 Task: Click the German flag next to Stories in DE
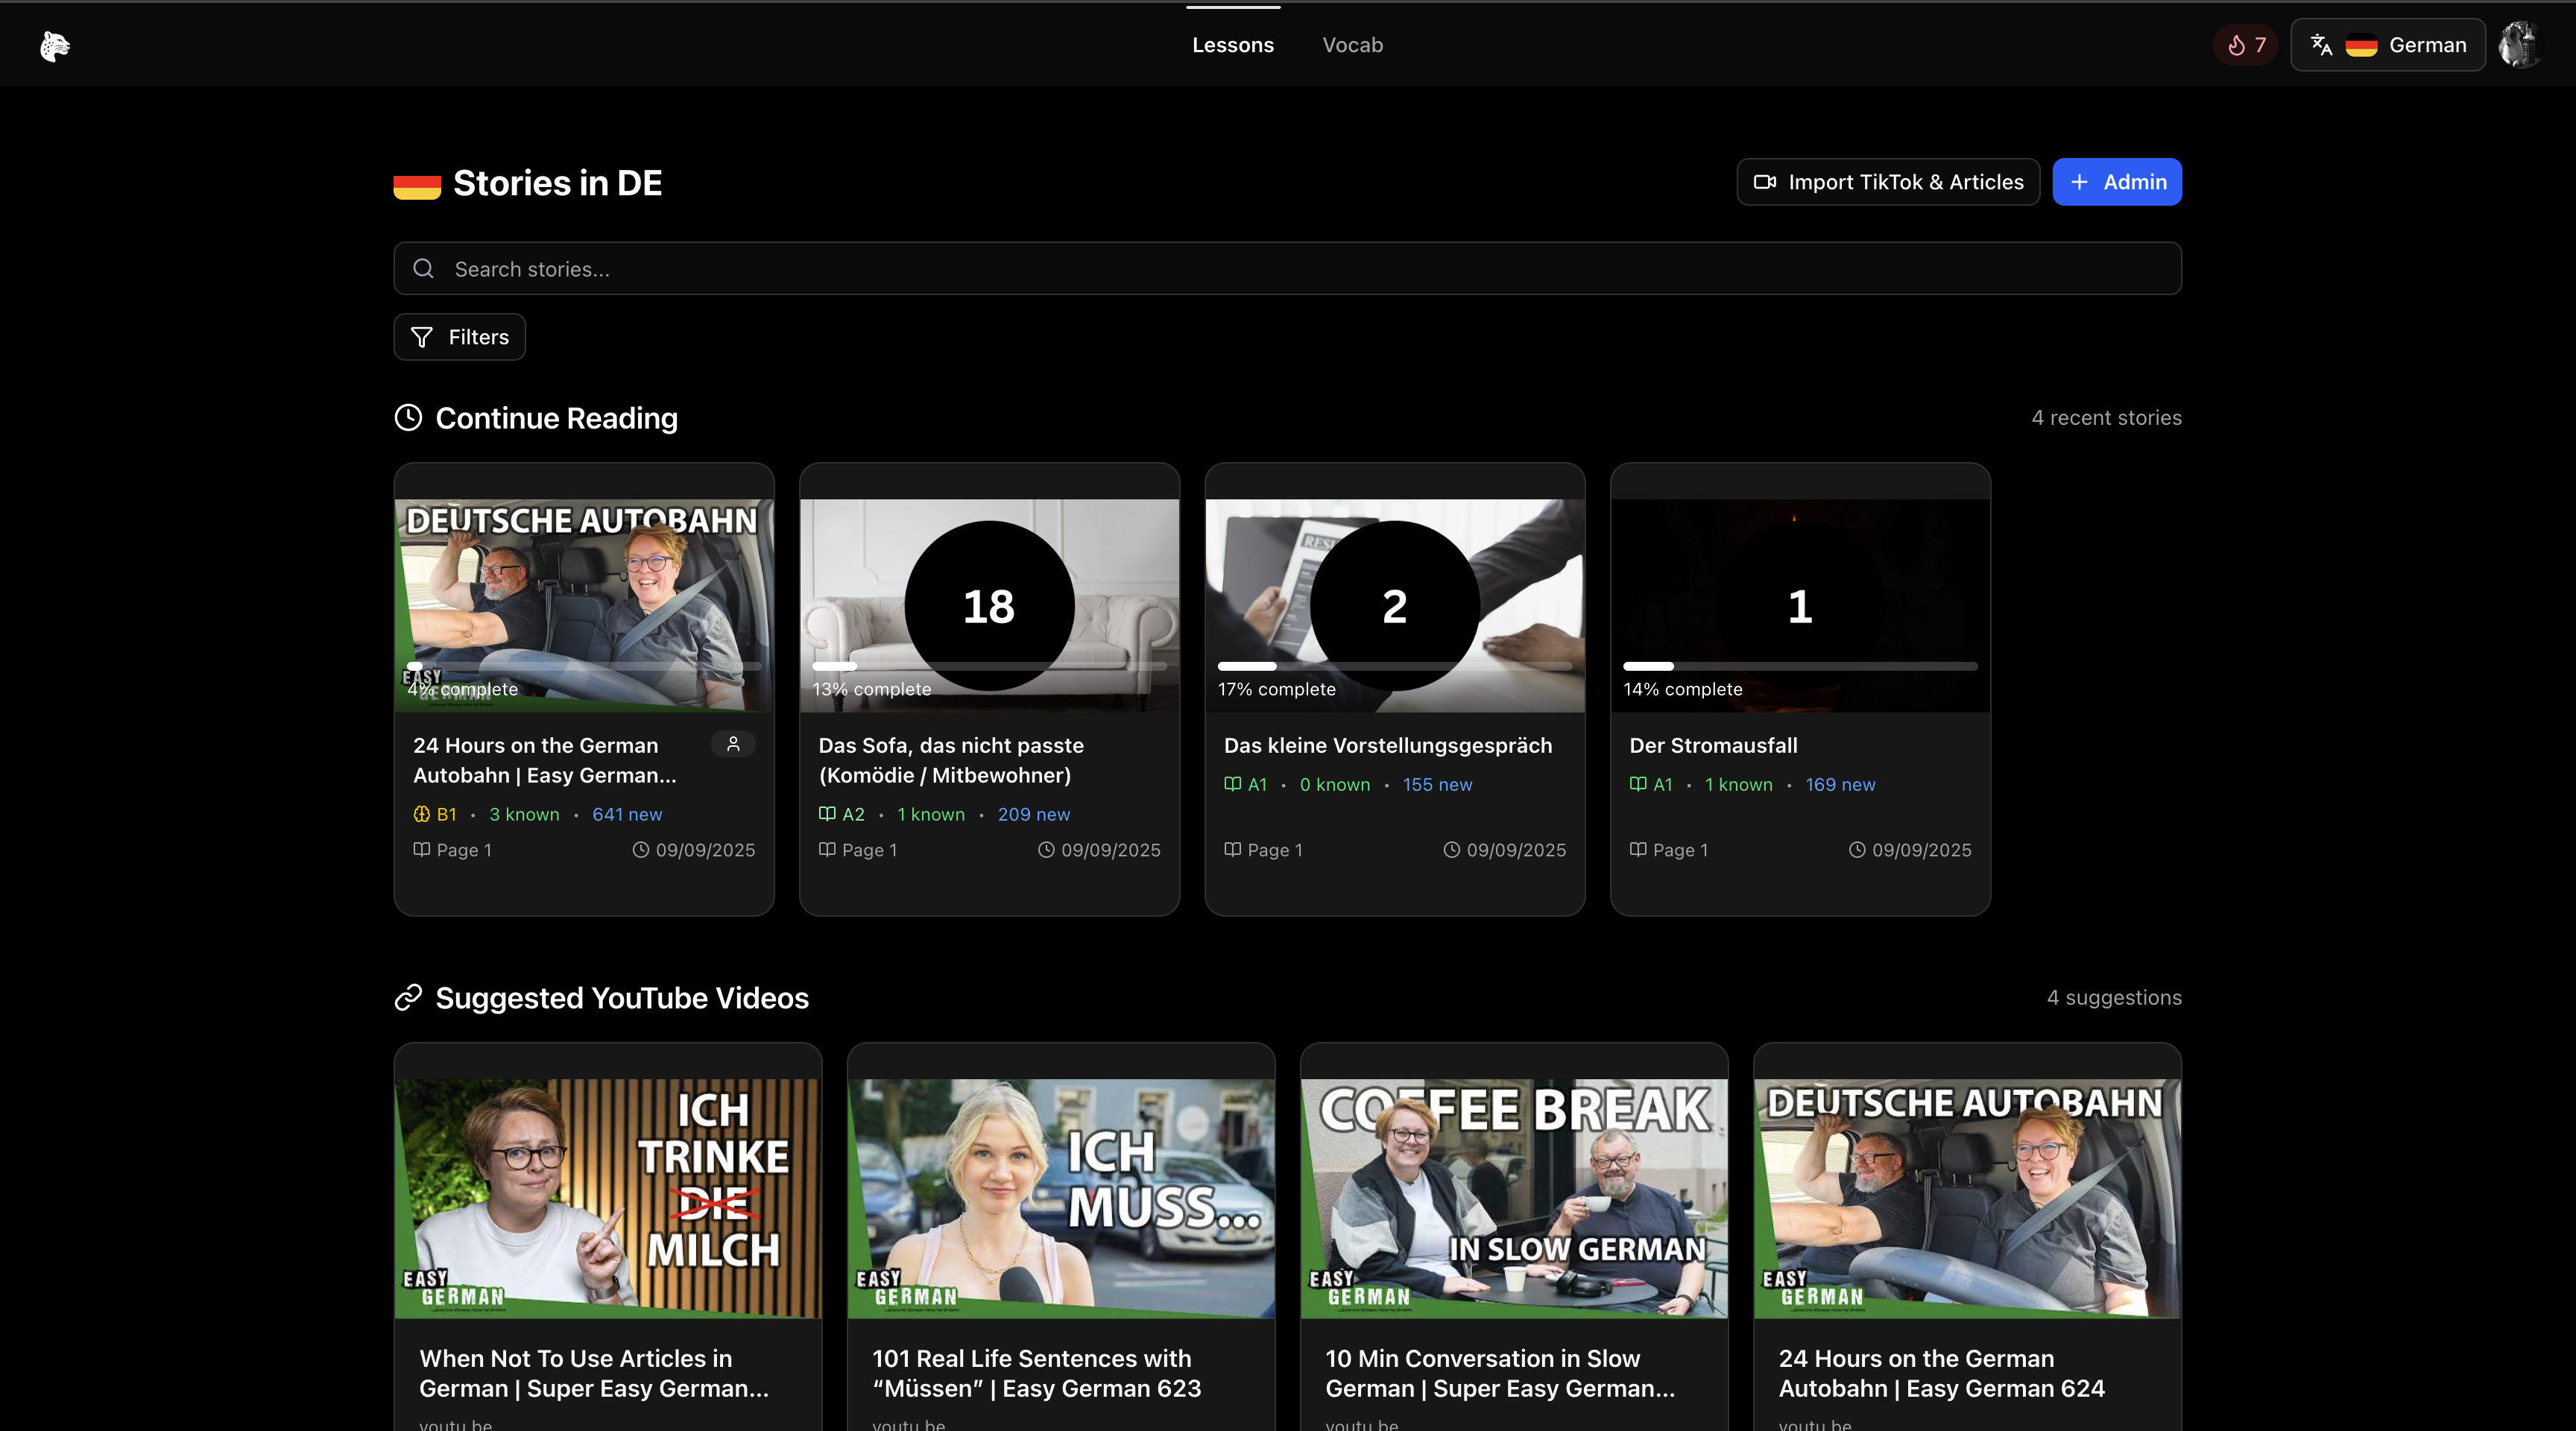click(x=417, y=185)
